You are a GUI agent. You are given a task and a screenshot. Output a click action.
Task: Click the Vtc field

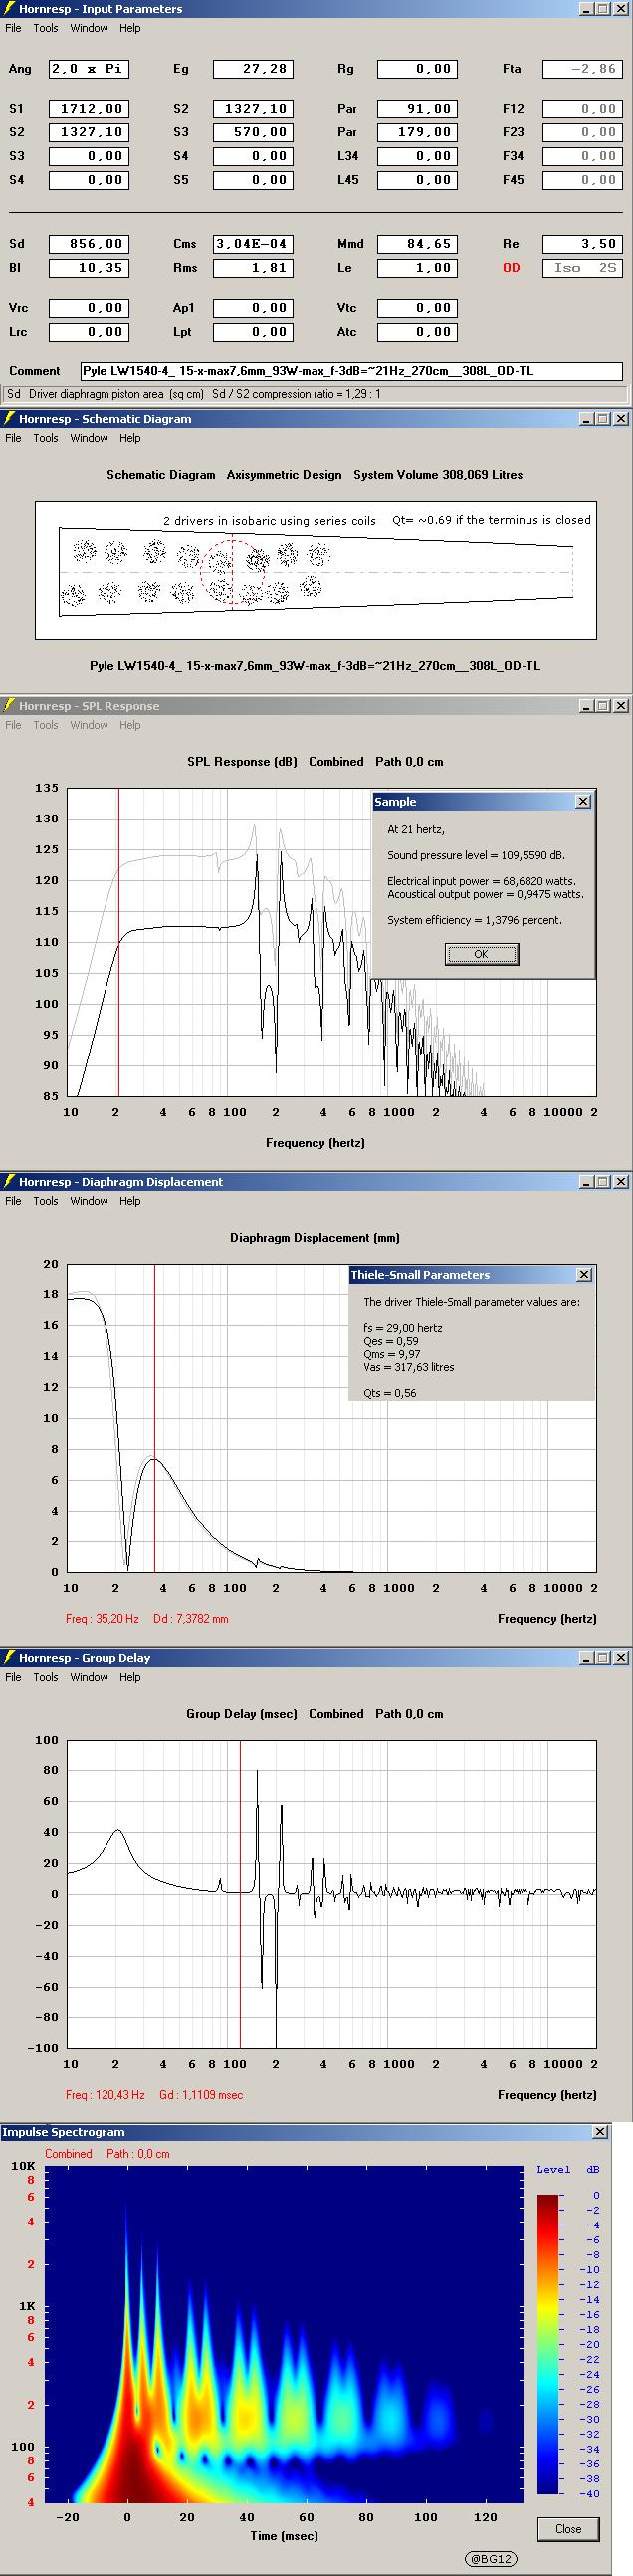[x=417, y=309]
